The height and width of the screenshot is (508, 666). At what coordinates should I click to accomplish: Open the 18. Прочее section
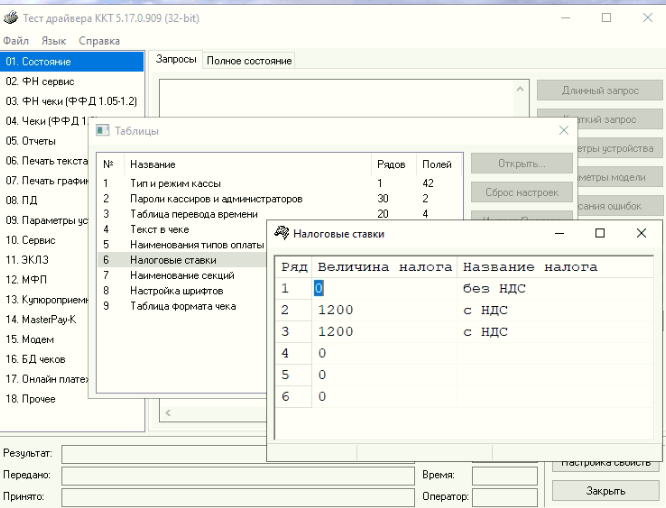(x=31, y=399)
